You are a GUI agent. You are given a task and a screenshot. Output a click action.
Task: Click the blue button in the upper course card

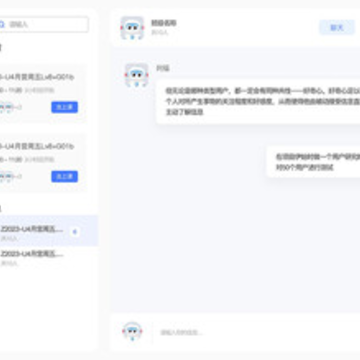pos(65,107)
